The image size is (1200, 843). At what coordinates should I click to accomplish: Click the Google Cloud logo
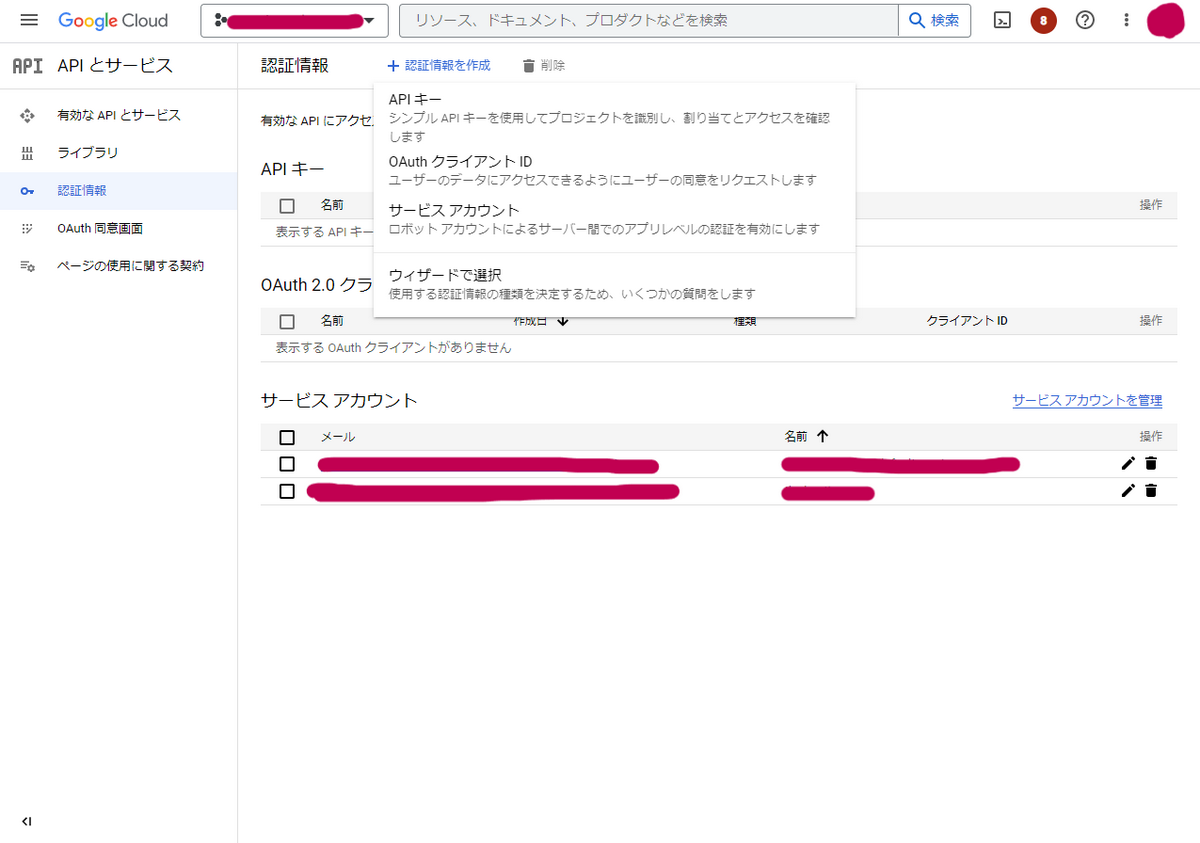click(x=113, y=20)
